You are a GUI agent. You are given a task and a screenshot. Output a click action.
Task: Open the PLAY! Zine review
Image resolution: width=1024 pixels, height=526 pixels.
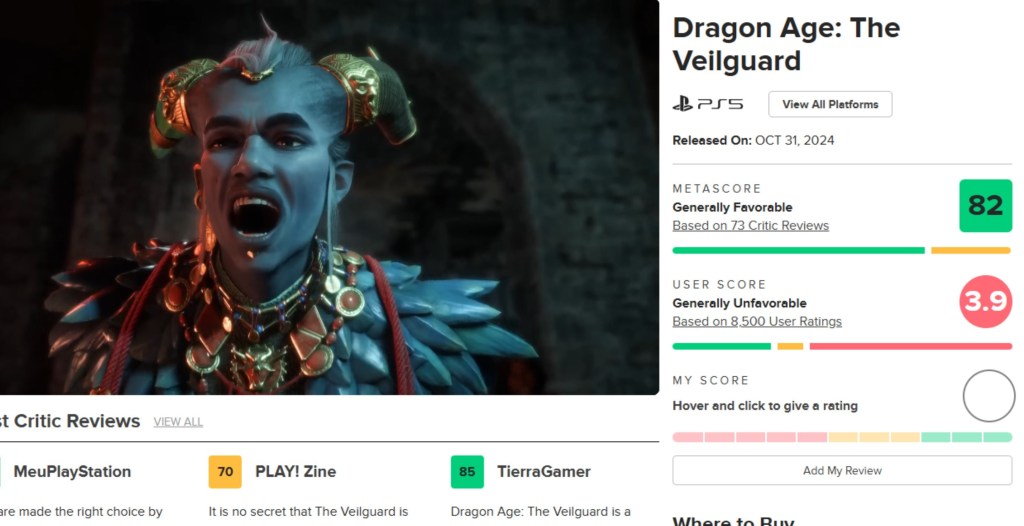[295, 472]
